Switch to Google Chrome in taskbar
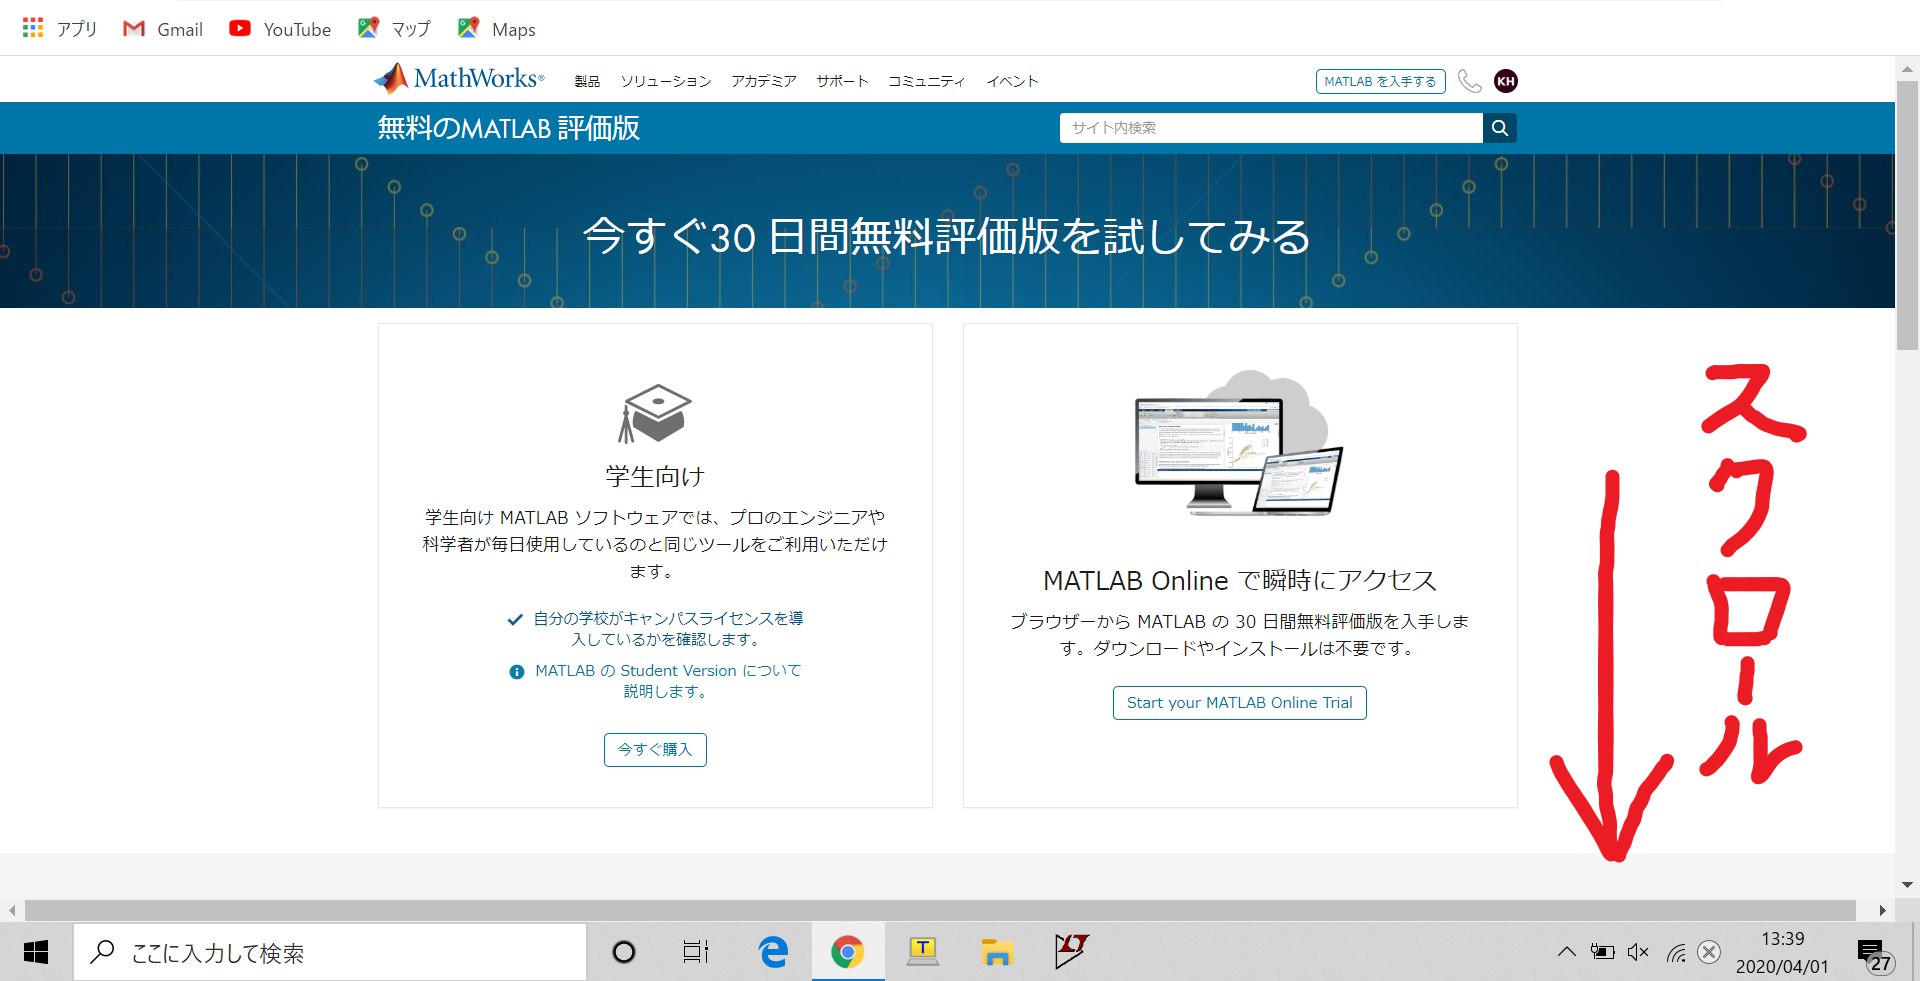1920x981 pixels. 847,952
